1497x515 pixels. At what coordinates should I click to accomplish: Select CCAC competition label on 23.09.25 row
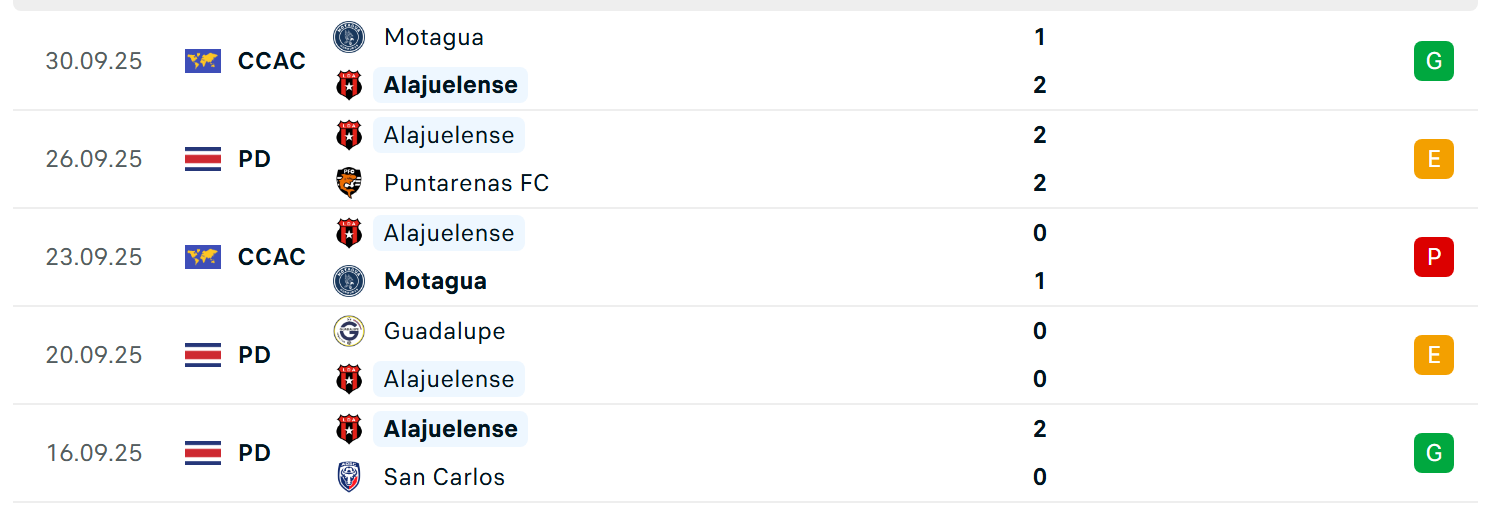[272, 257]
